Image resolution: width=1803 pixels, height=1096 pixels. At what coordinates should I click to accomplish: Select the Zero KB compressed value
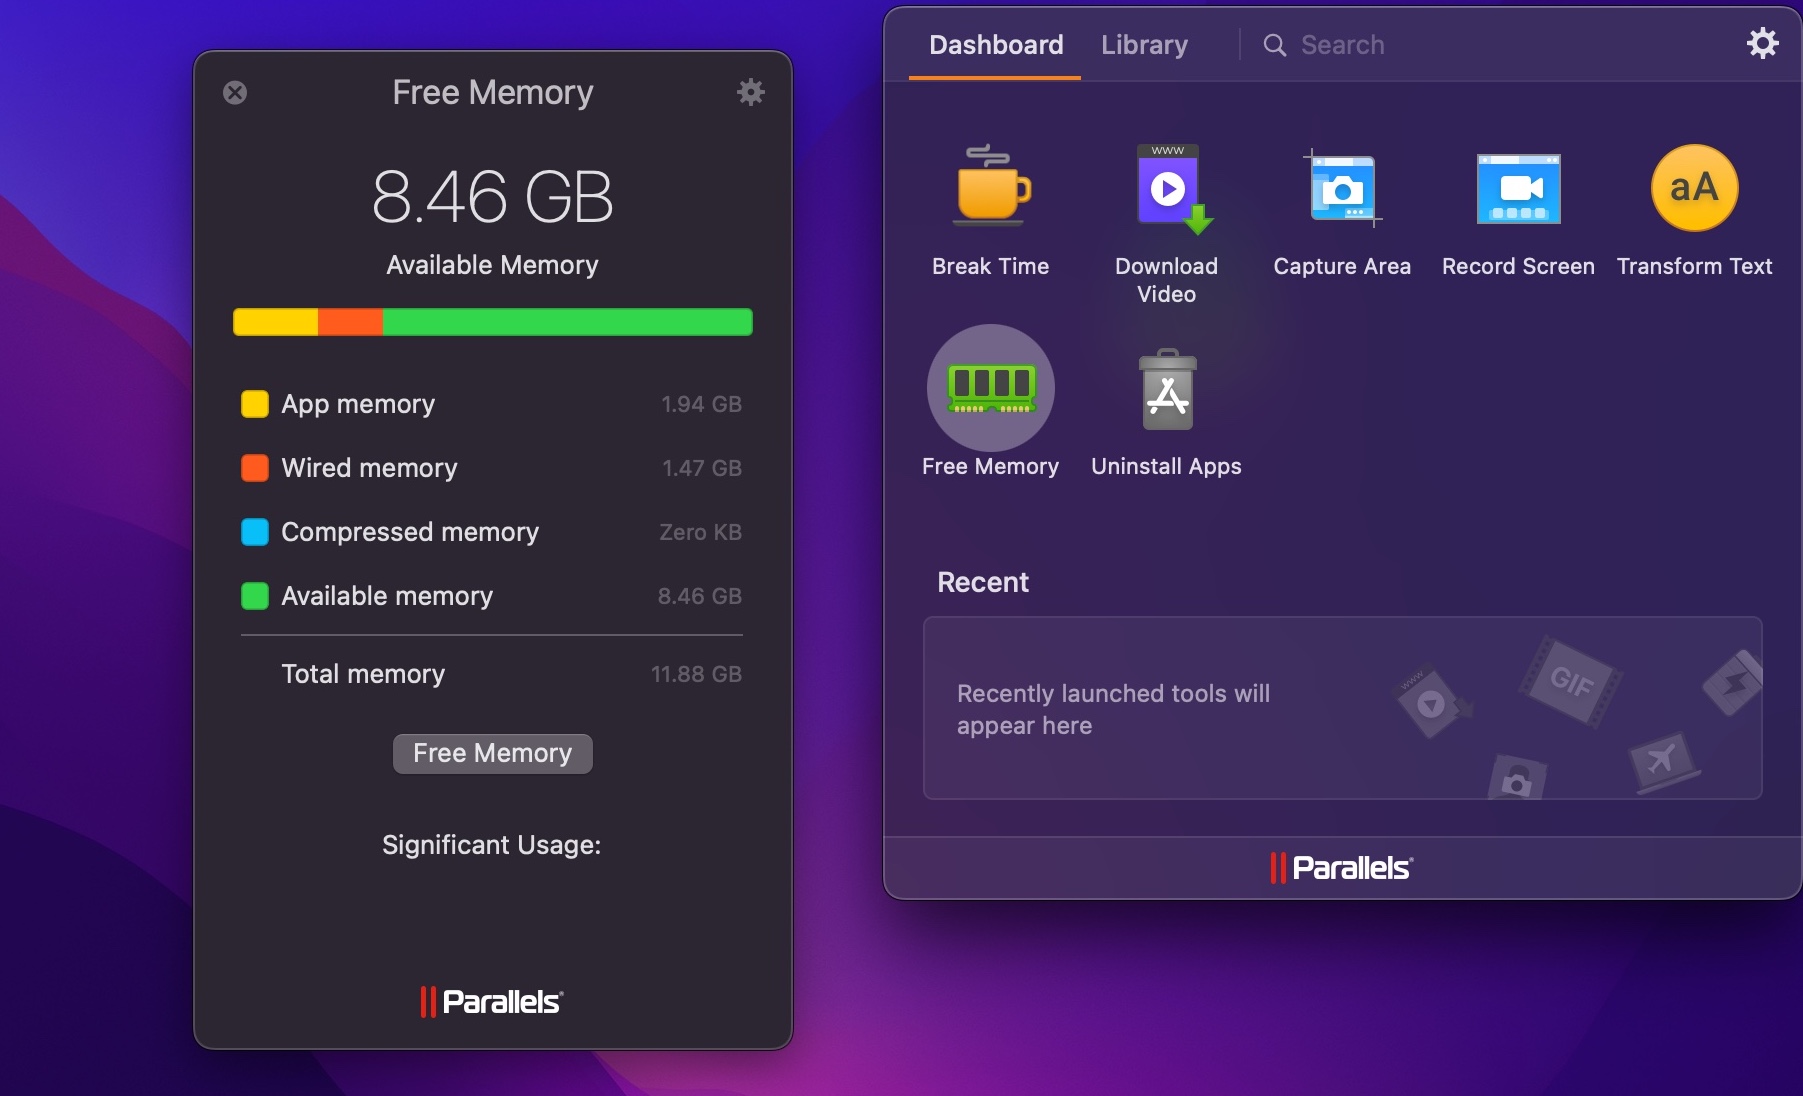[700, 532]
